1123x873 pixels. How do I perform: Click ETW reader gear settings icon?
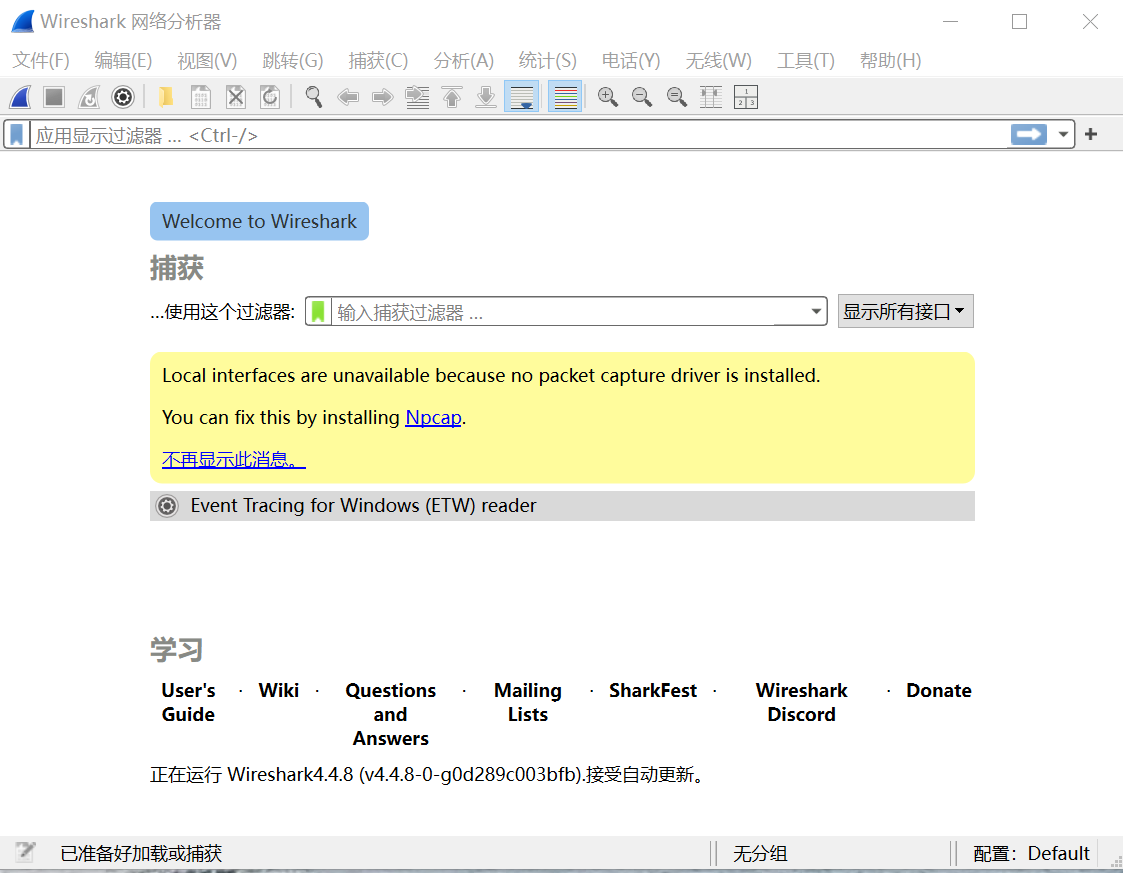(x=167, y=506)
